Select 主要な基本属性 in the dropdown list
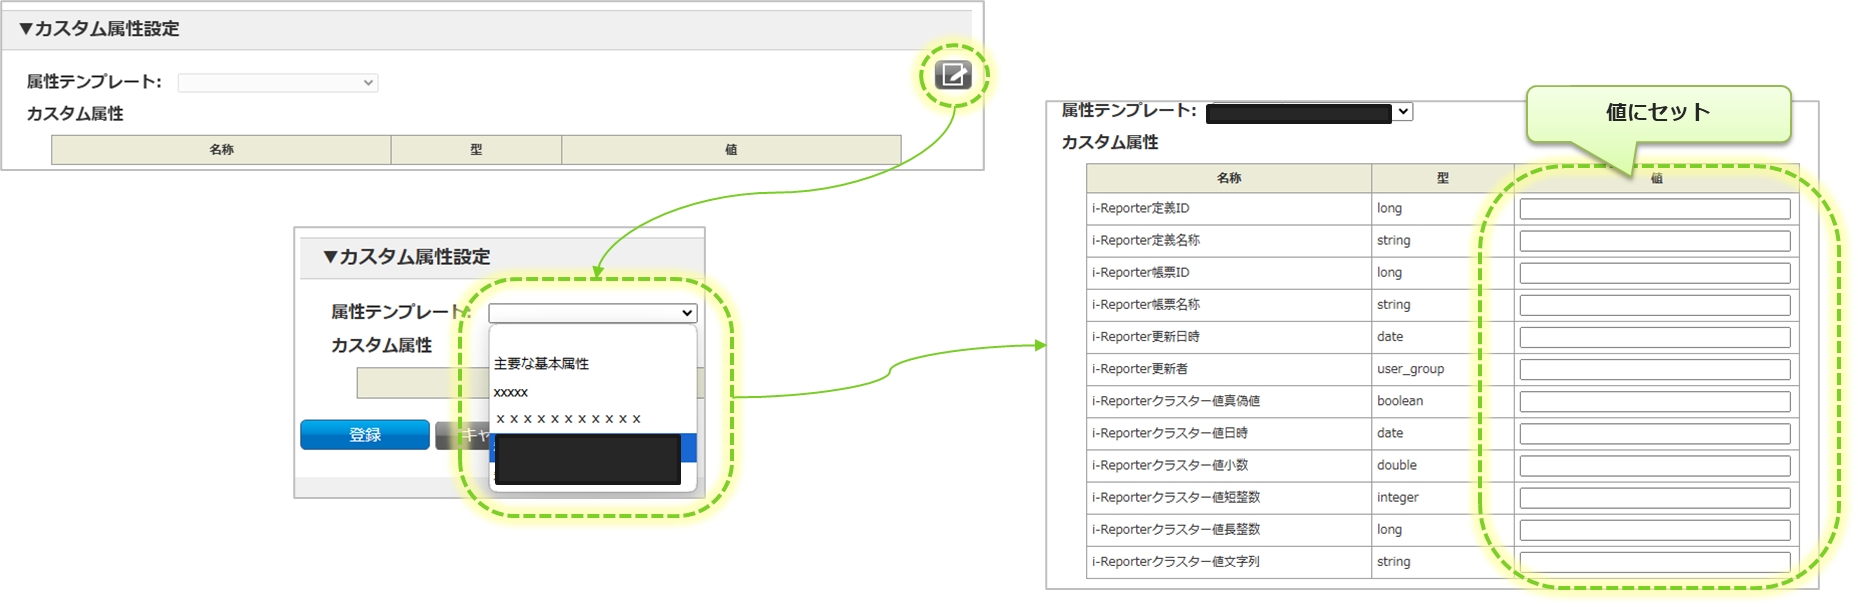The width and height of the screenshot is (1858, 607). point(541,363)
